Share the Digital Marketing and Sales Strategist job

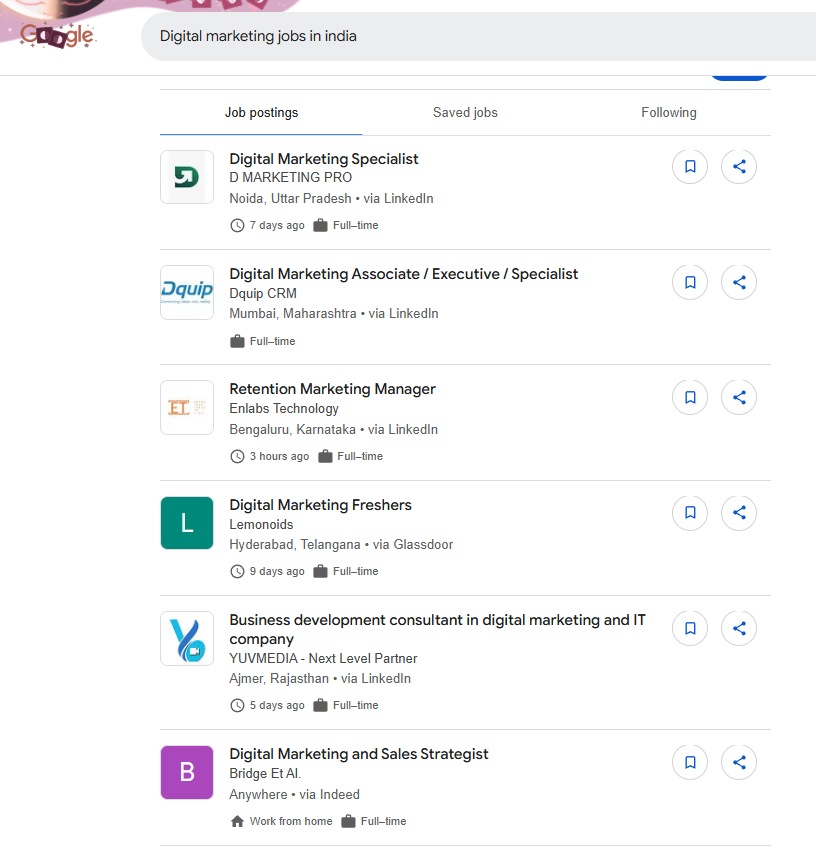click(x=739, y=763)
